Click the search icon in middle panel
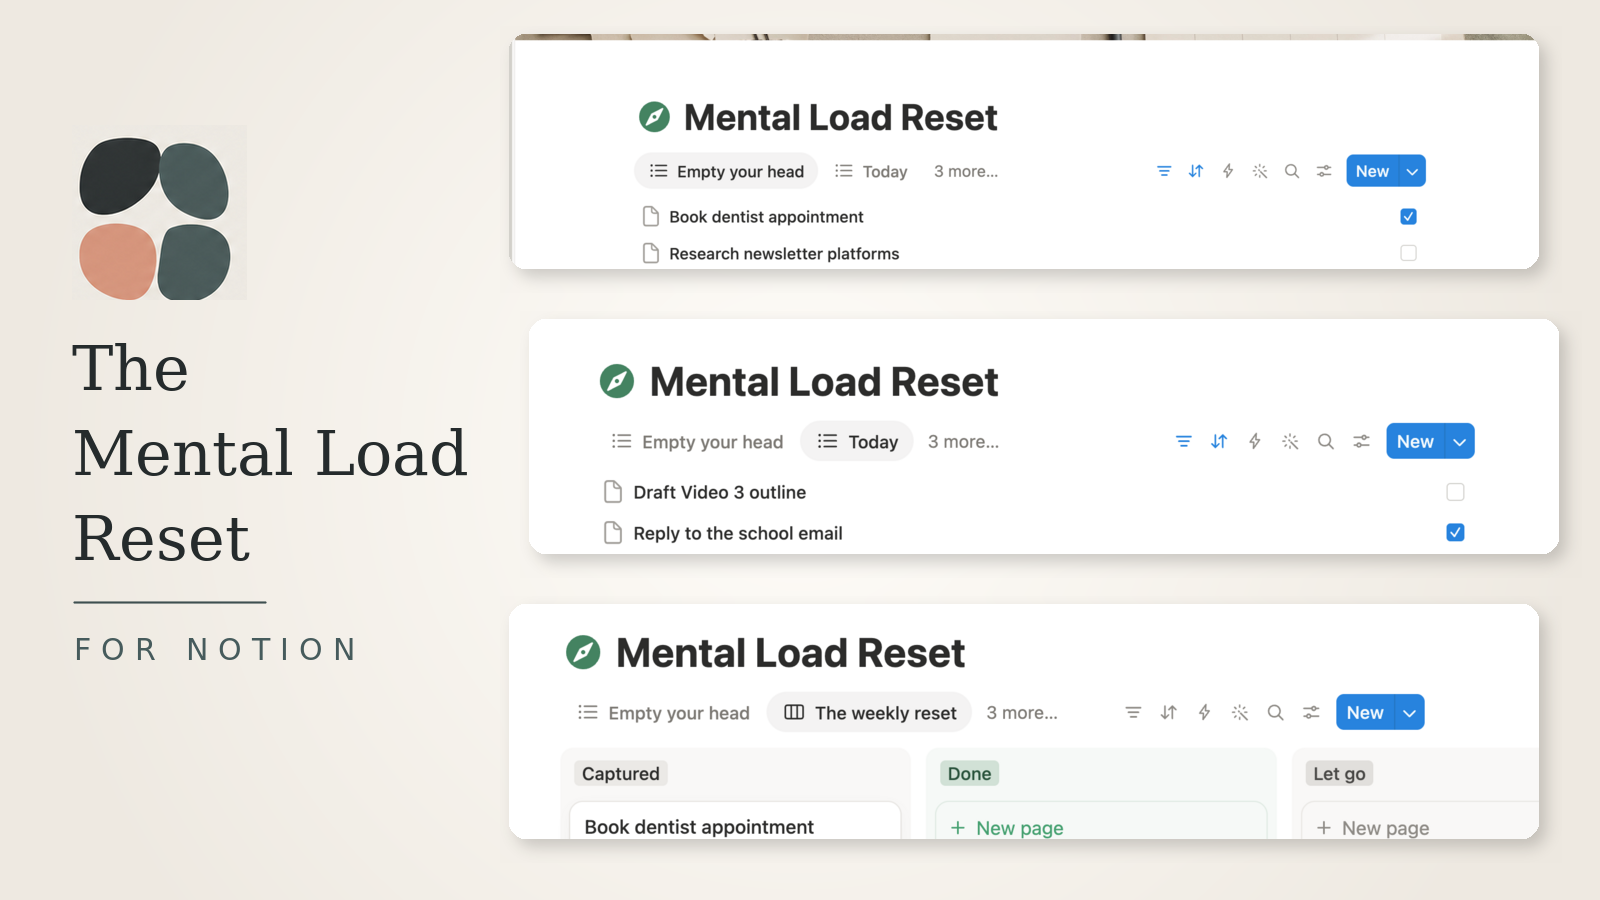Screen dimensions: 1600x900 point(1326,441)
